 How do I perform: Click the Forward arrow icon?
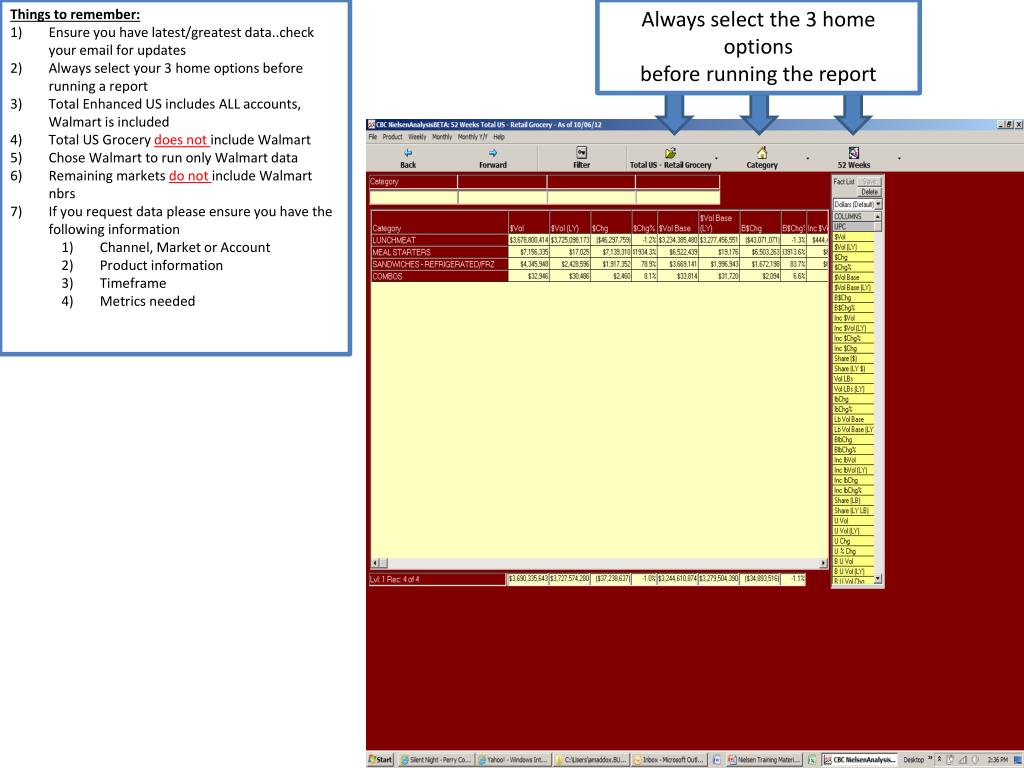coord(493,153)
